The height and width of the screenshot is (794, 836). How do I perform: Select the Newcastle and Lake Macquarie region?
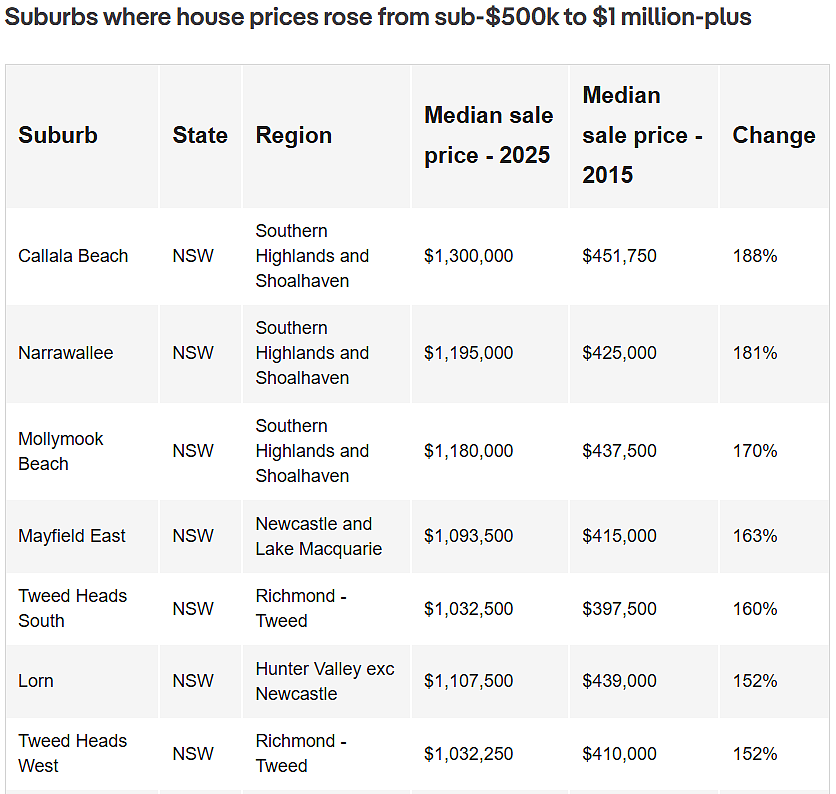318,536
